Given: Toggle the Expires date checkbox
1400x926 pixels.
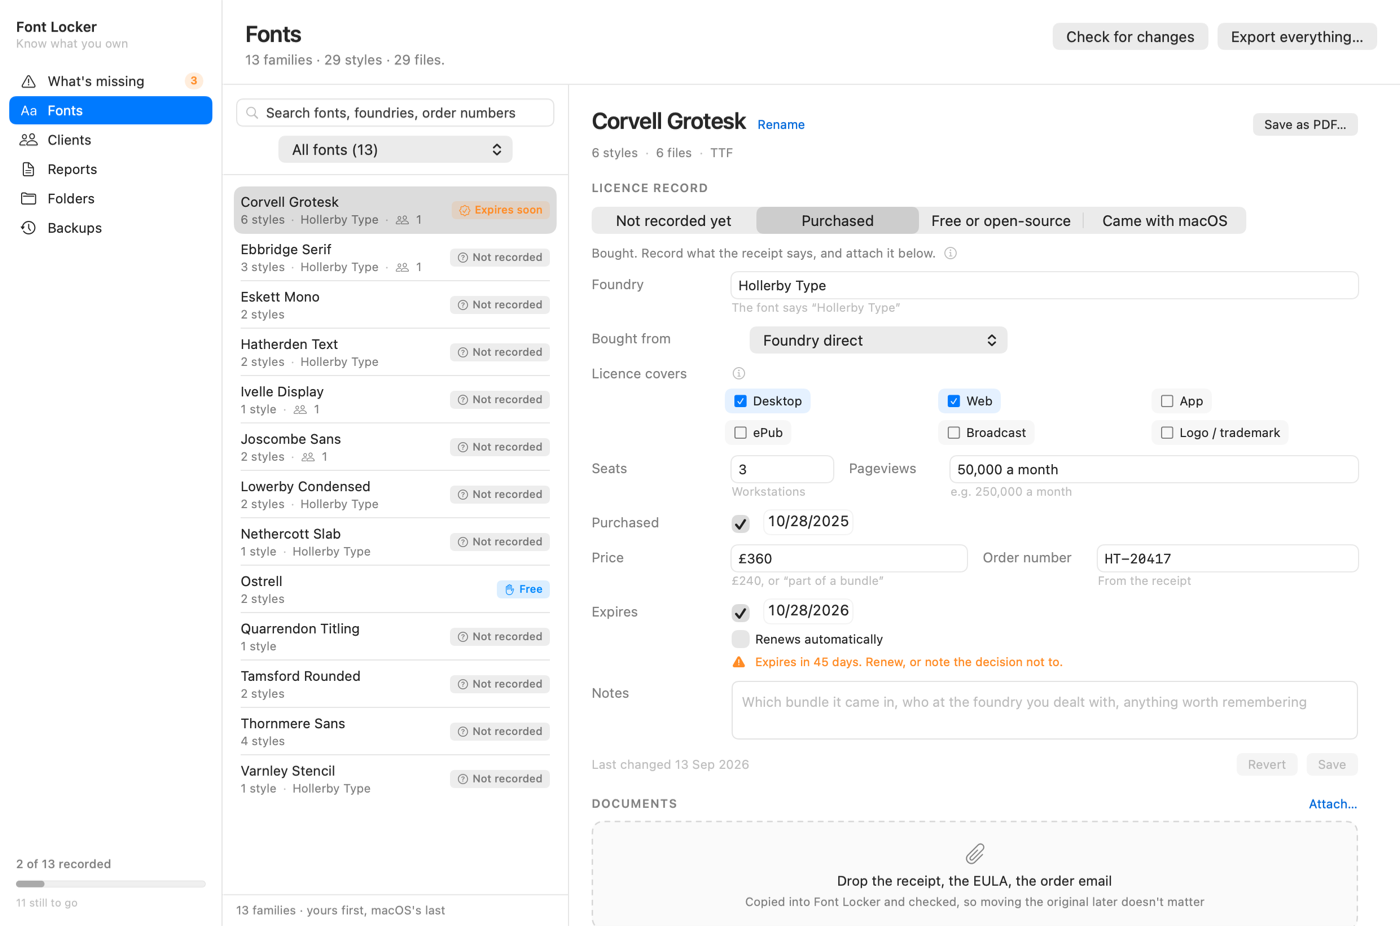Looking at the screenshot, I should pyautogui.click(x=740, y=612).
